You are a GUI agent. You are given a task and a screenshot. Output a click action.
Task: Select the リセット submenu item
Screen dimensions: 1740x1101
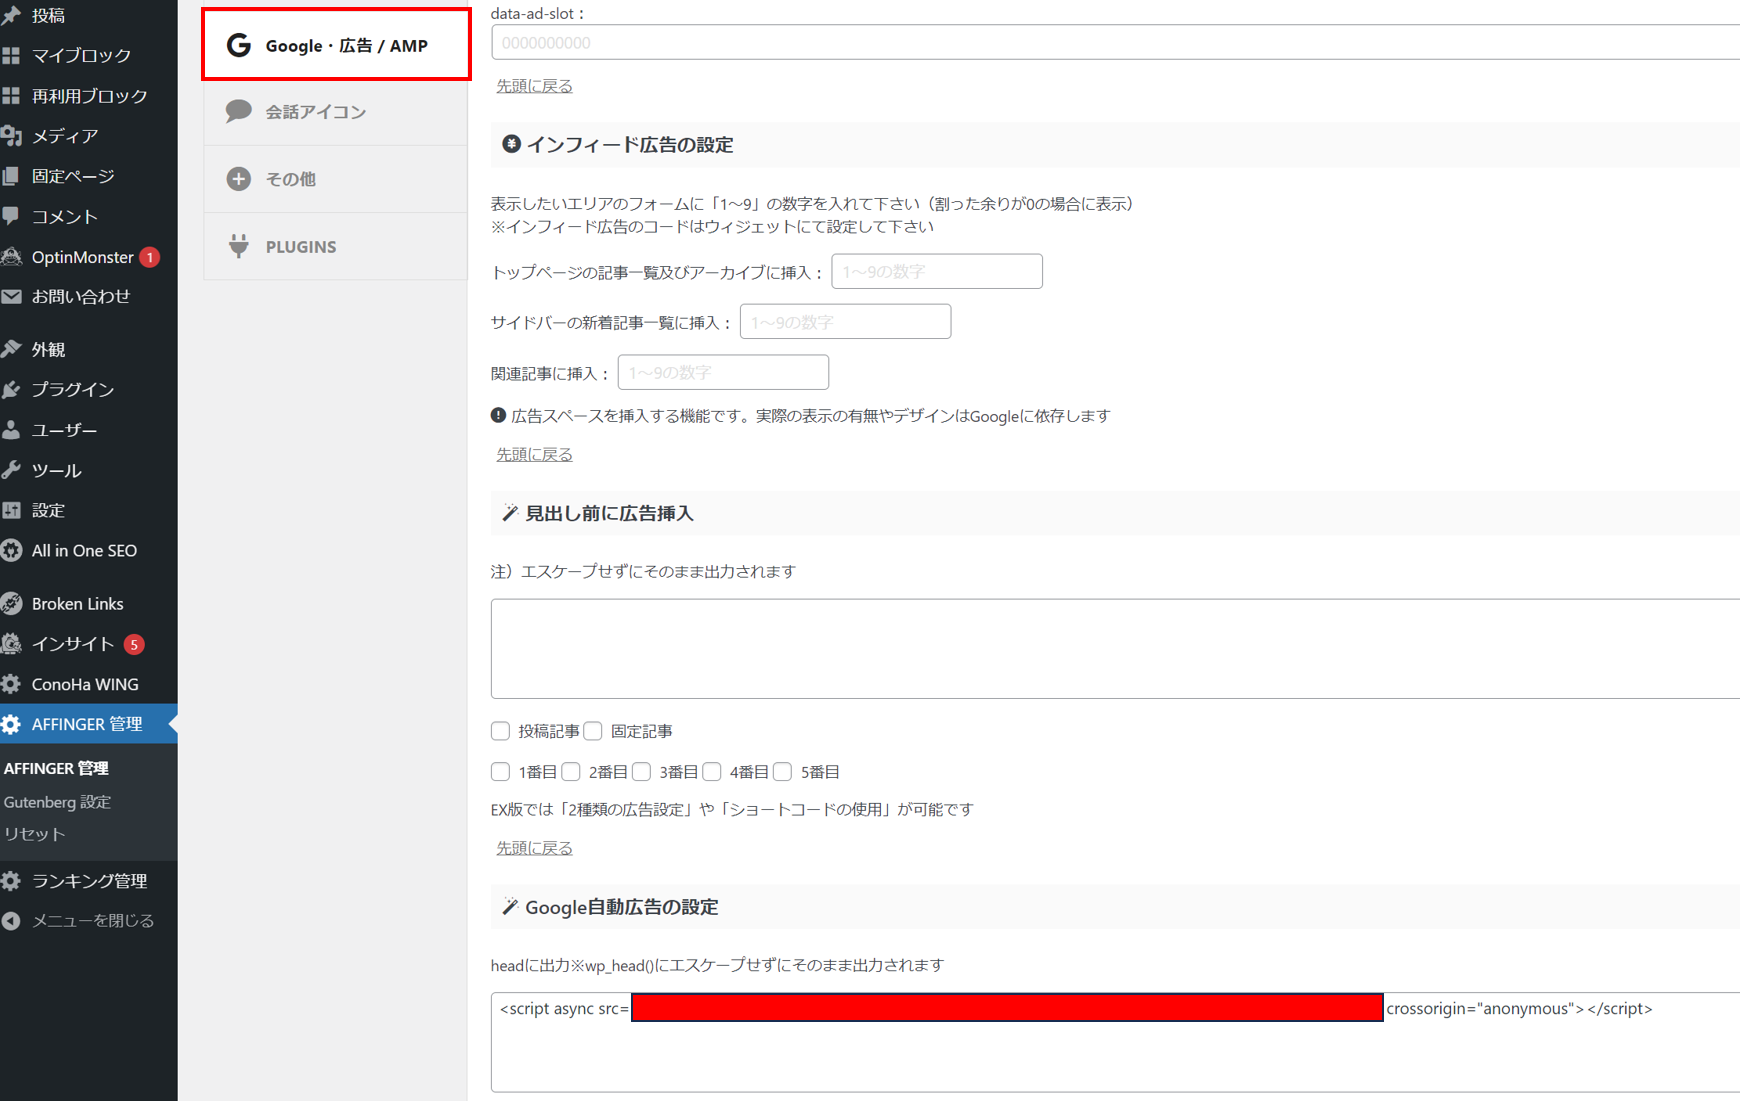pyautogui.click(x=34, y=833)
